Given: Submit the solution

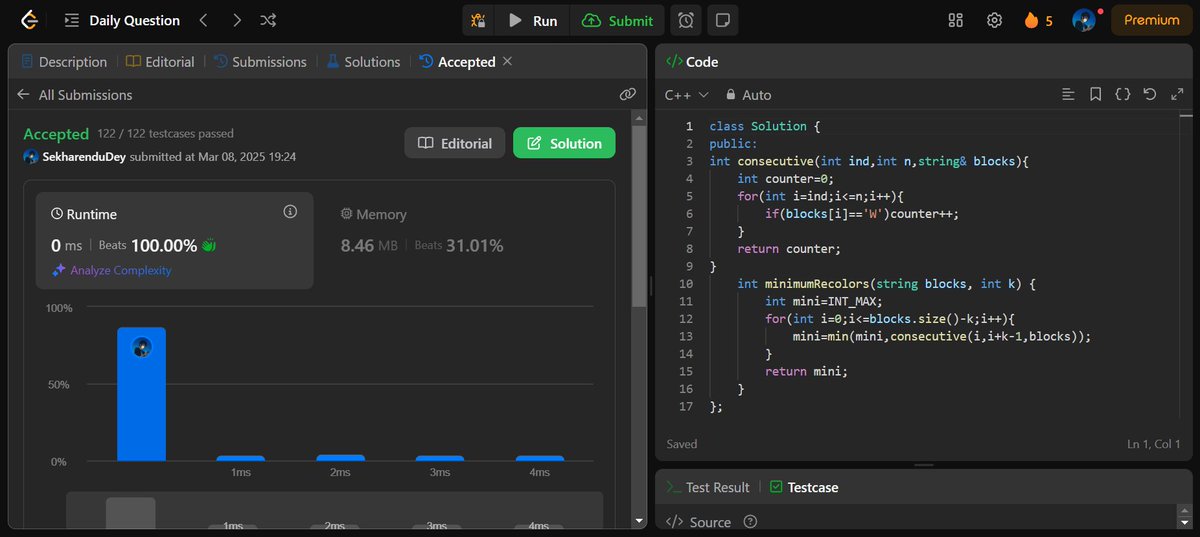Looking at the screenshot, I should (x=617, y=20).
